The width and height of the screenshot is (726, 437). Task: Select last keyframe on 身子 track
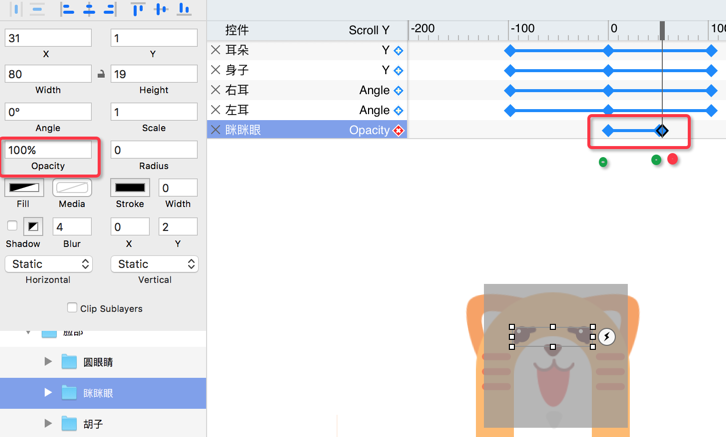[712, 71]
